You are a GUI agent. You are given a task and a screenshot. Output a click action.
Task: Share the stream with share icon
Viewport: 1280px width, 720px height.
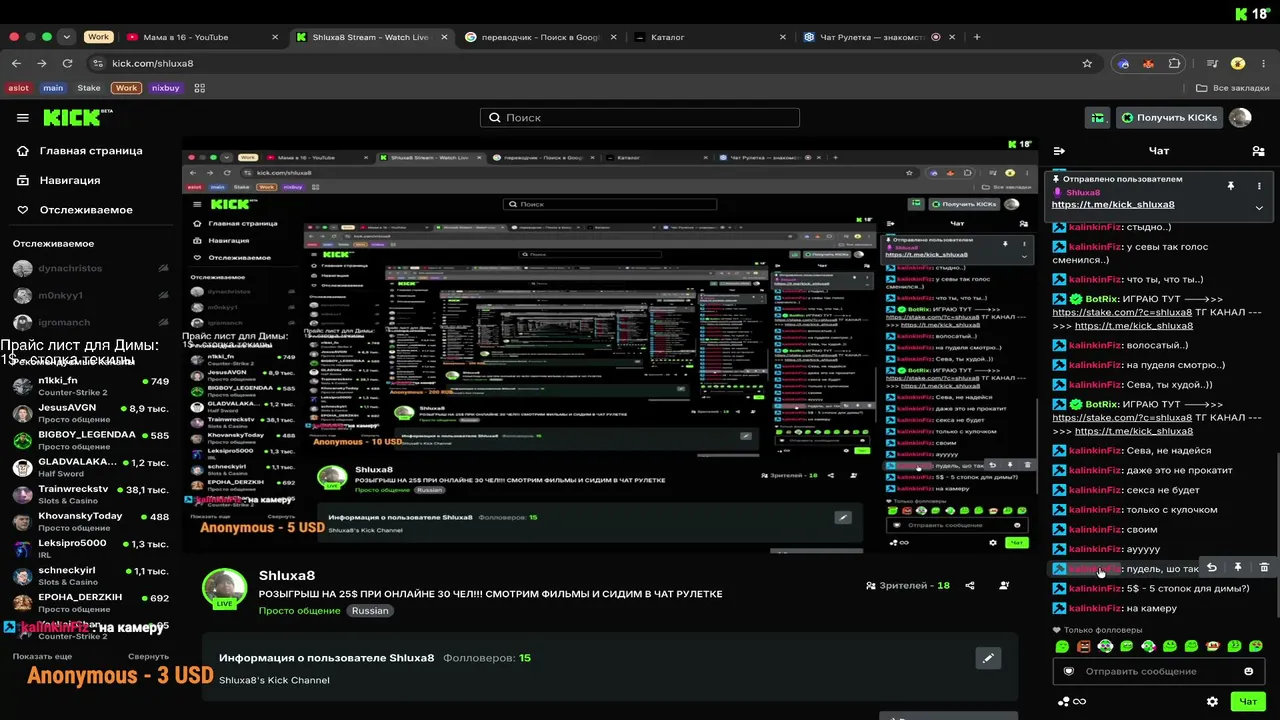point(970,586)
